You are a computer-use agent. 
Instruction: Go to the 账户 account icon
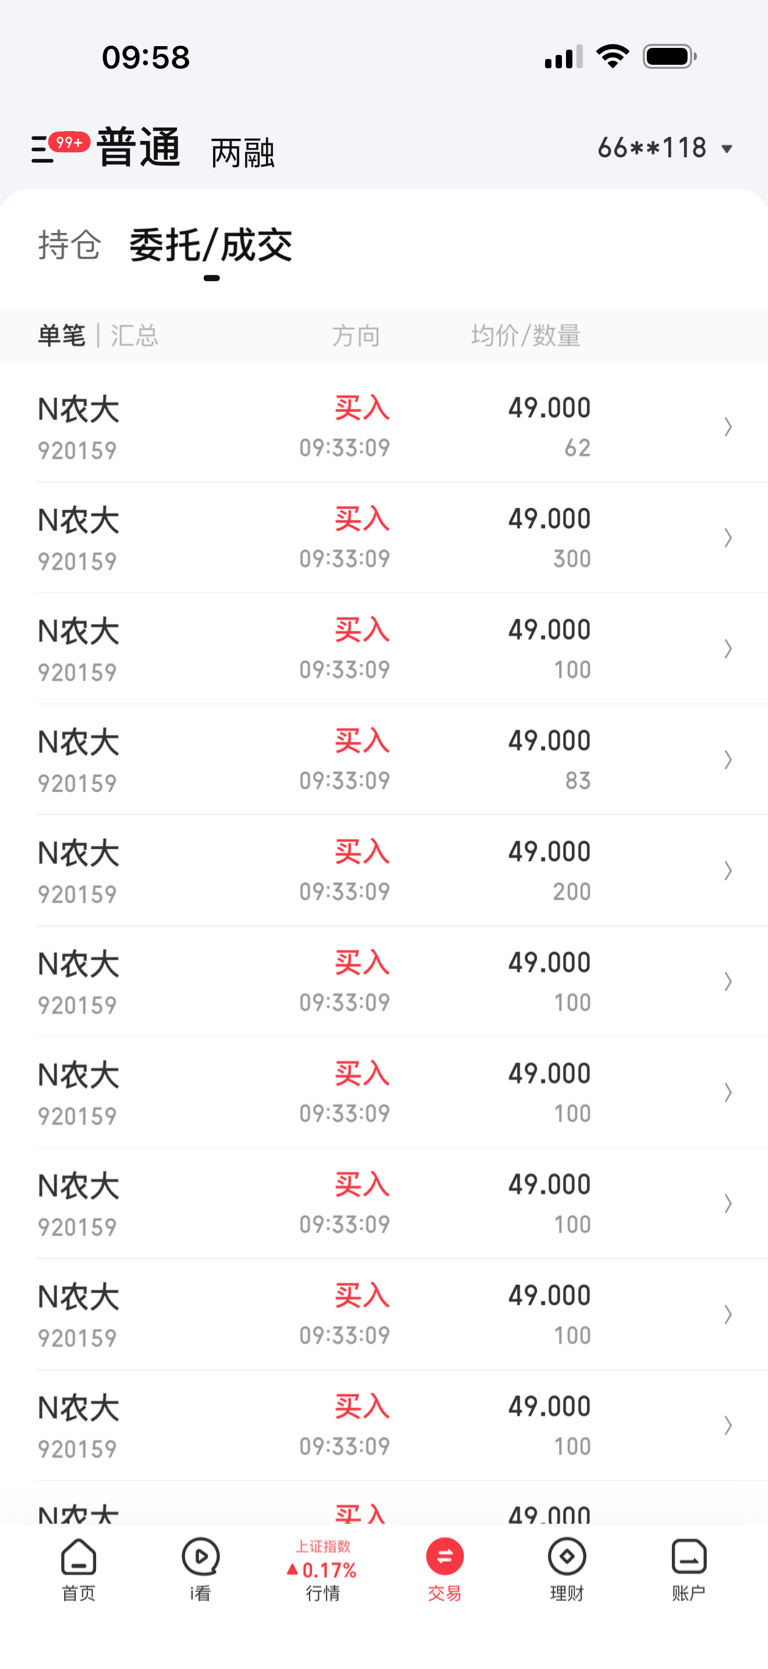tap(688, 1569)
